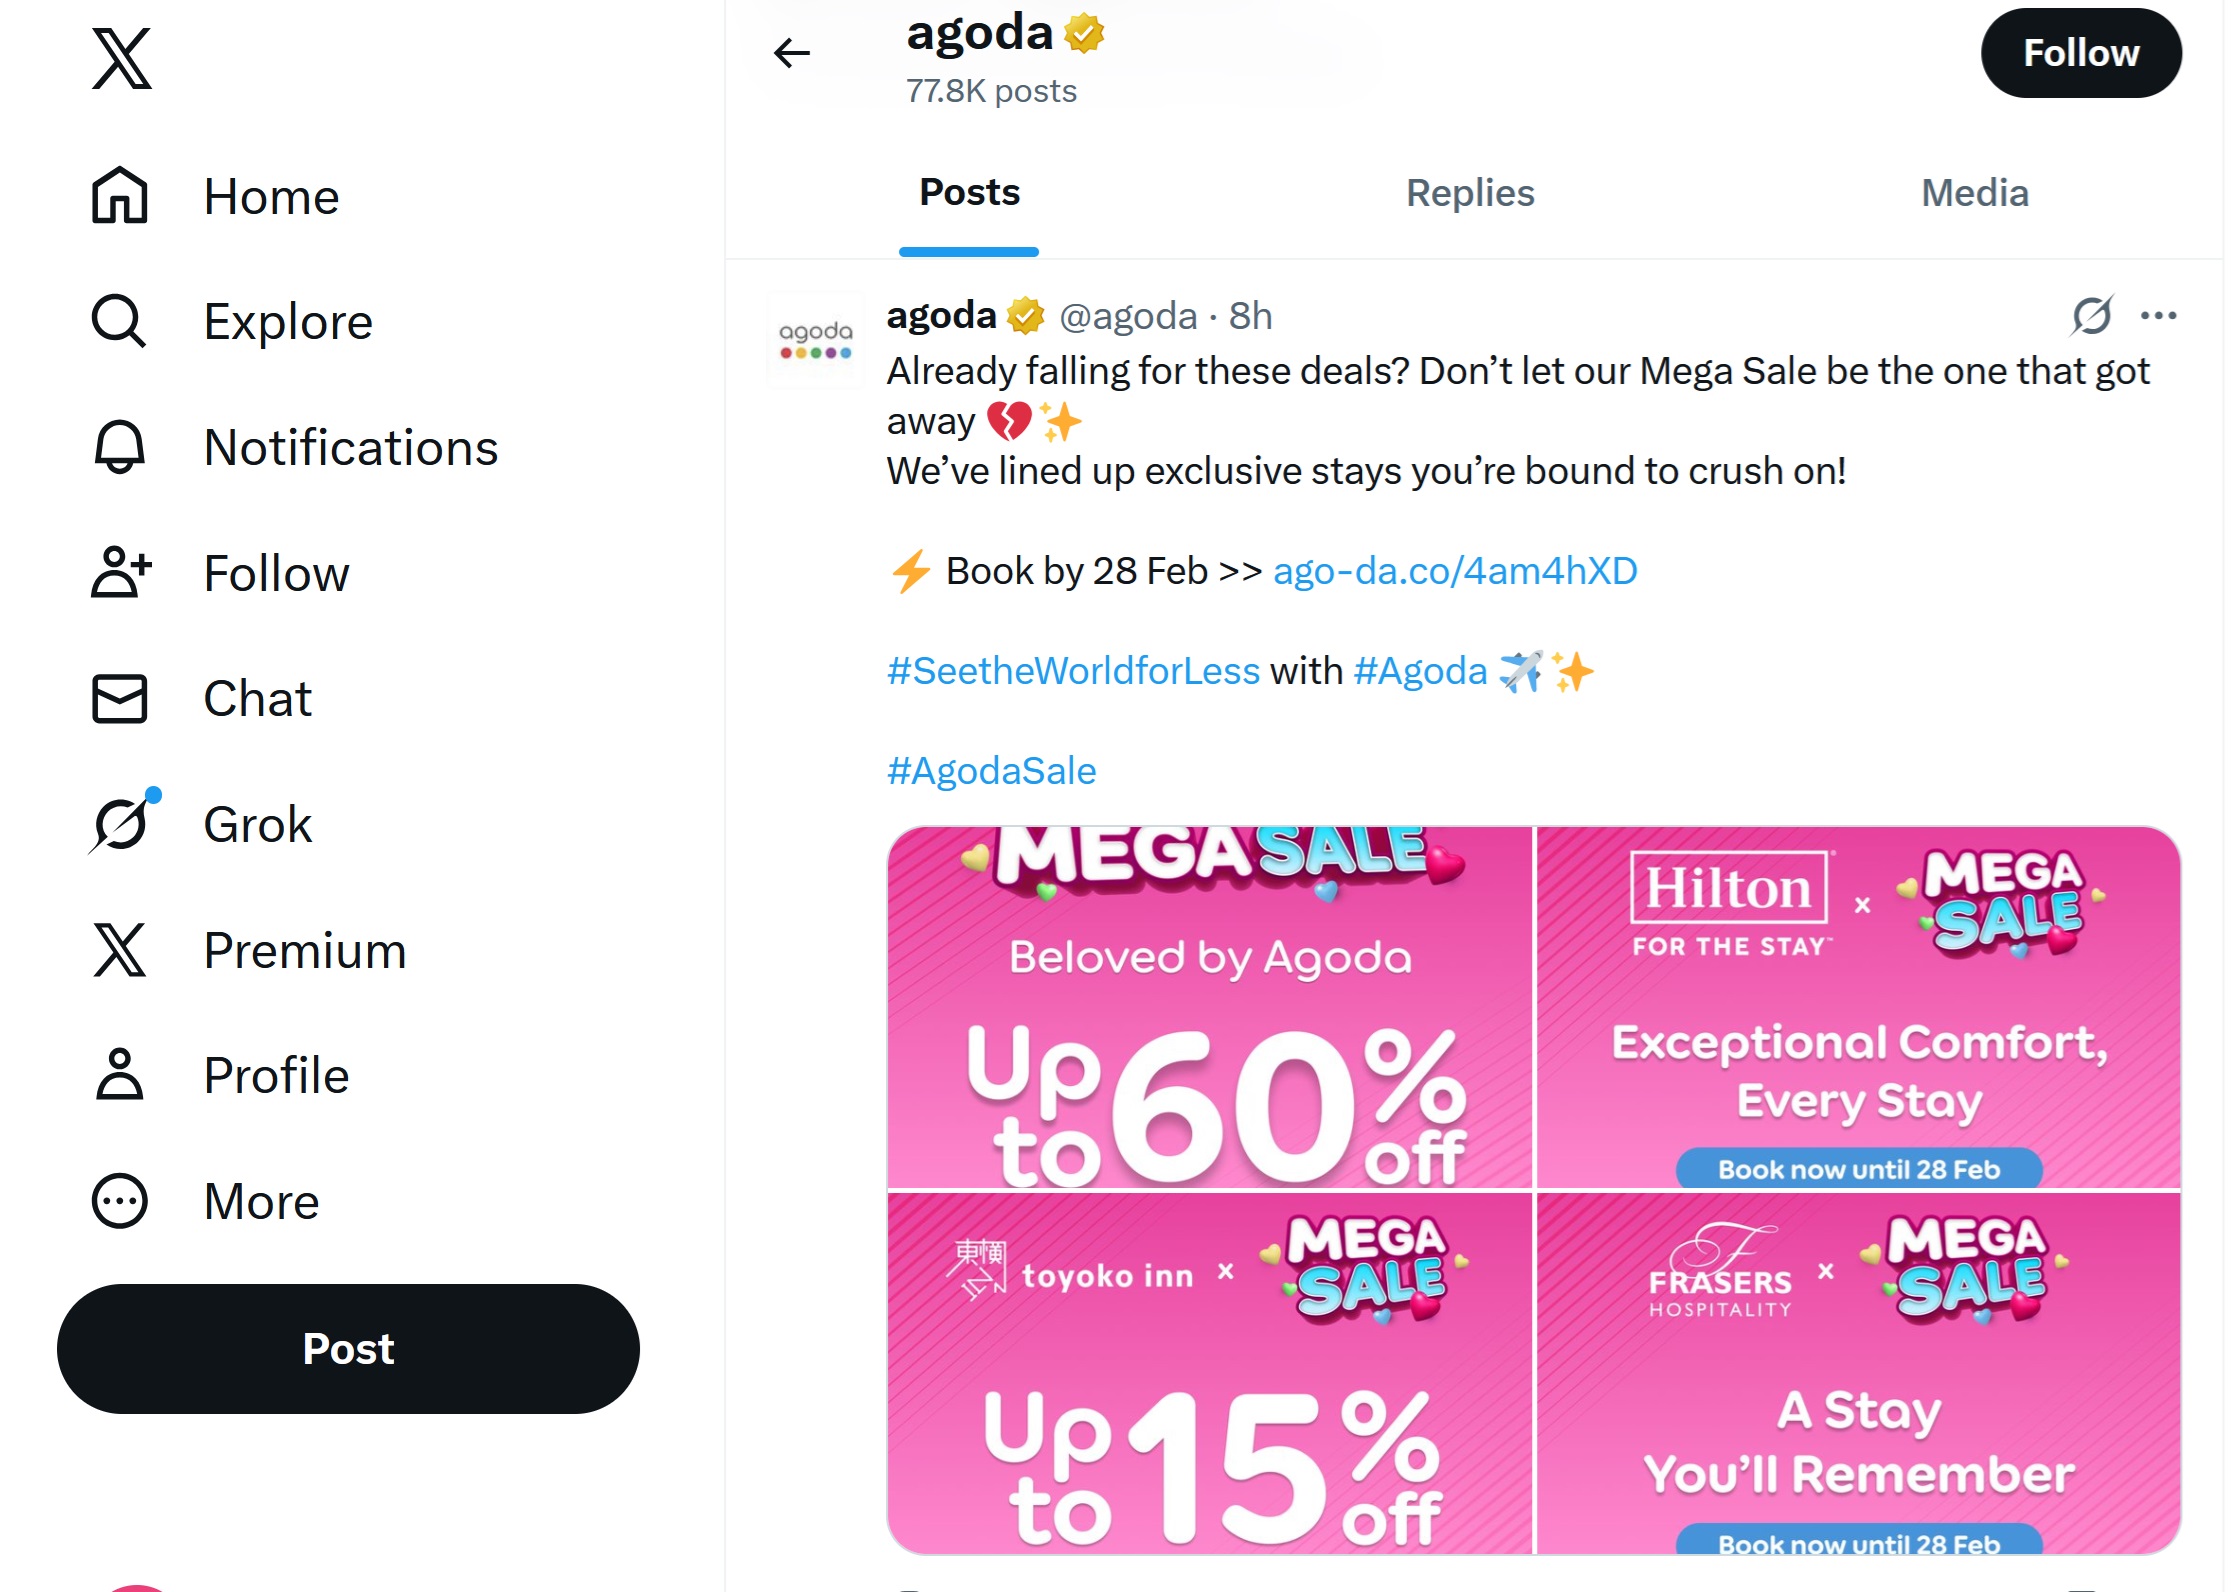This screenshot has width=2238, height=1592.
Task: Launch Grok from the sidebar icon
Action: pos(122,824)
